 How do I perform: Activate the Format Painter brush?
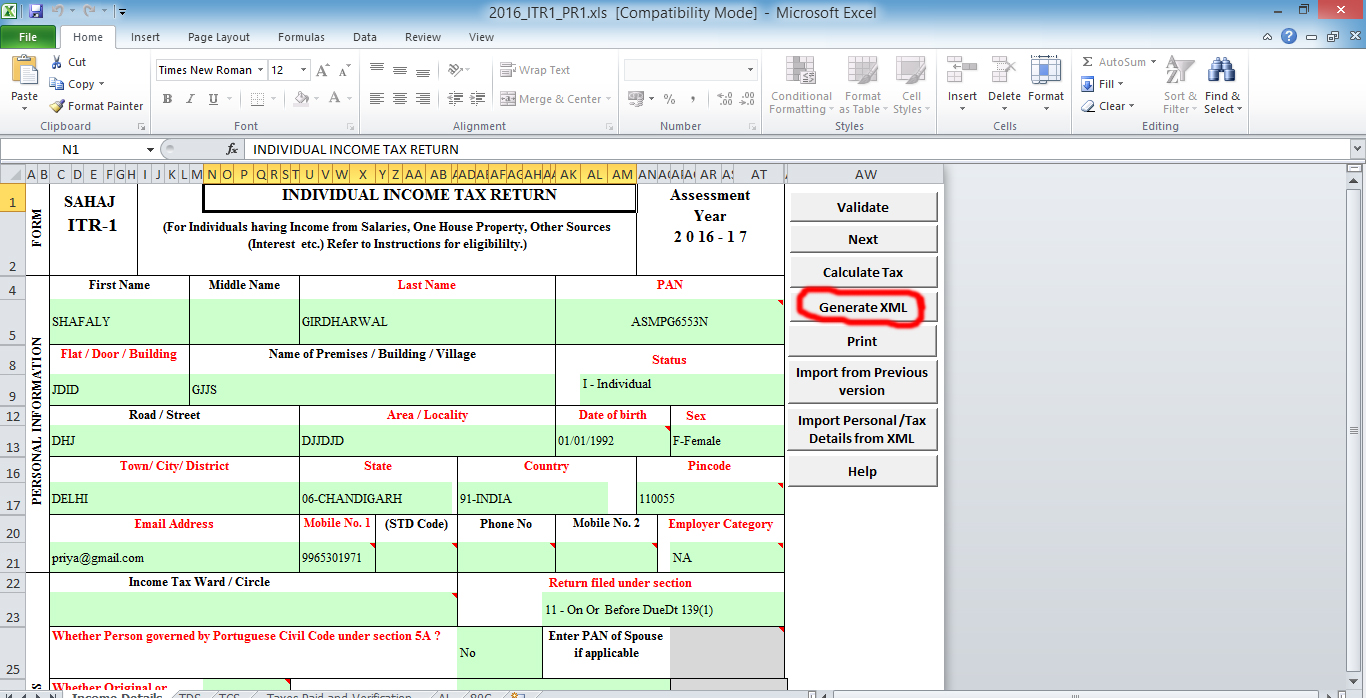click(57, 106)
